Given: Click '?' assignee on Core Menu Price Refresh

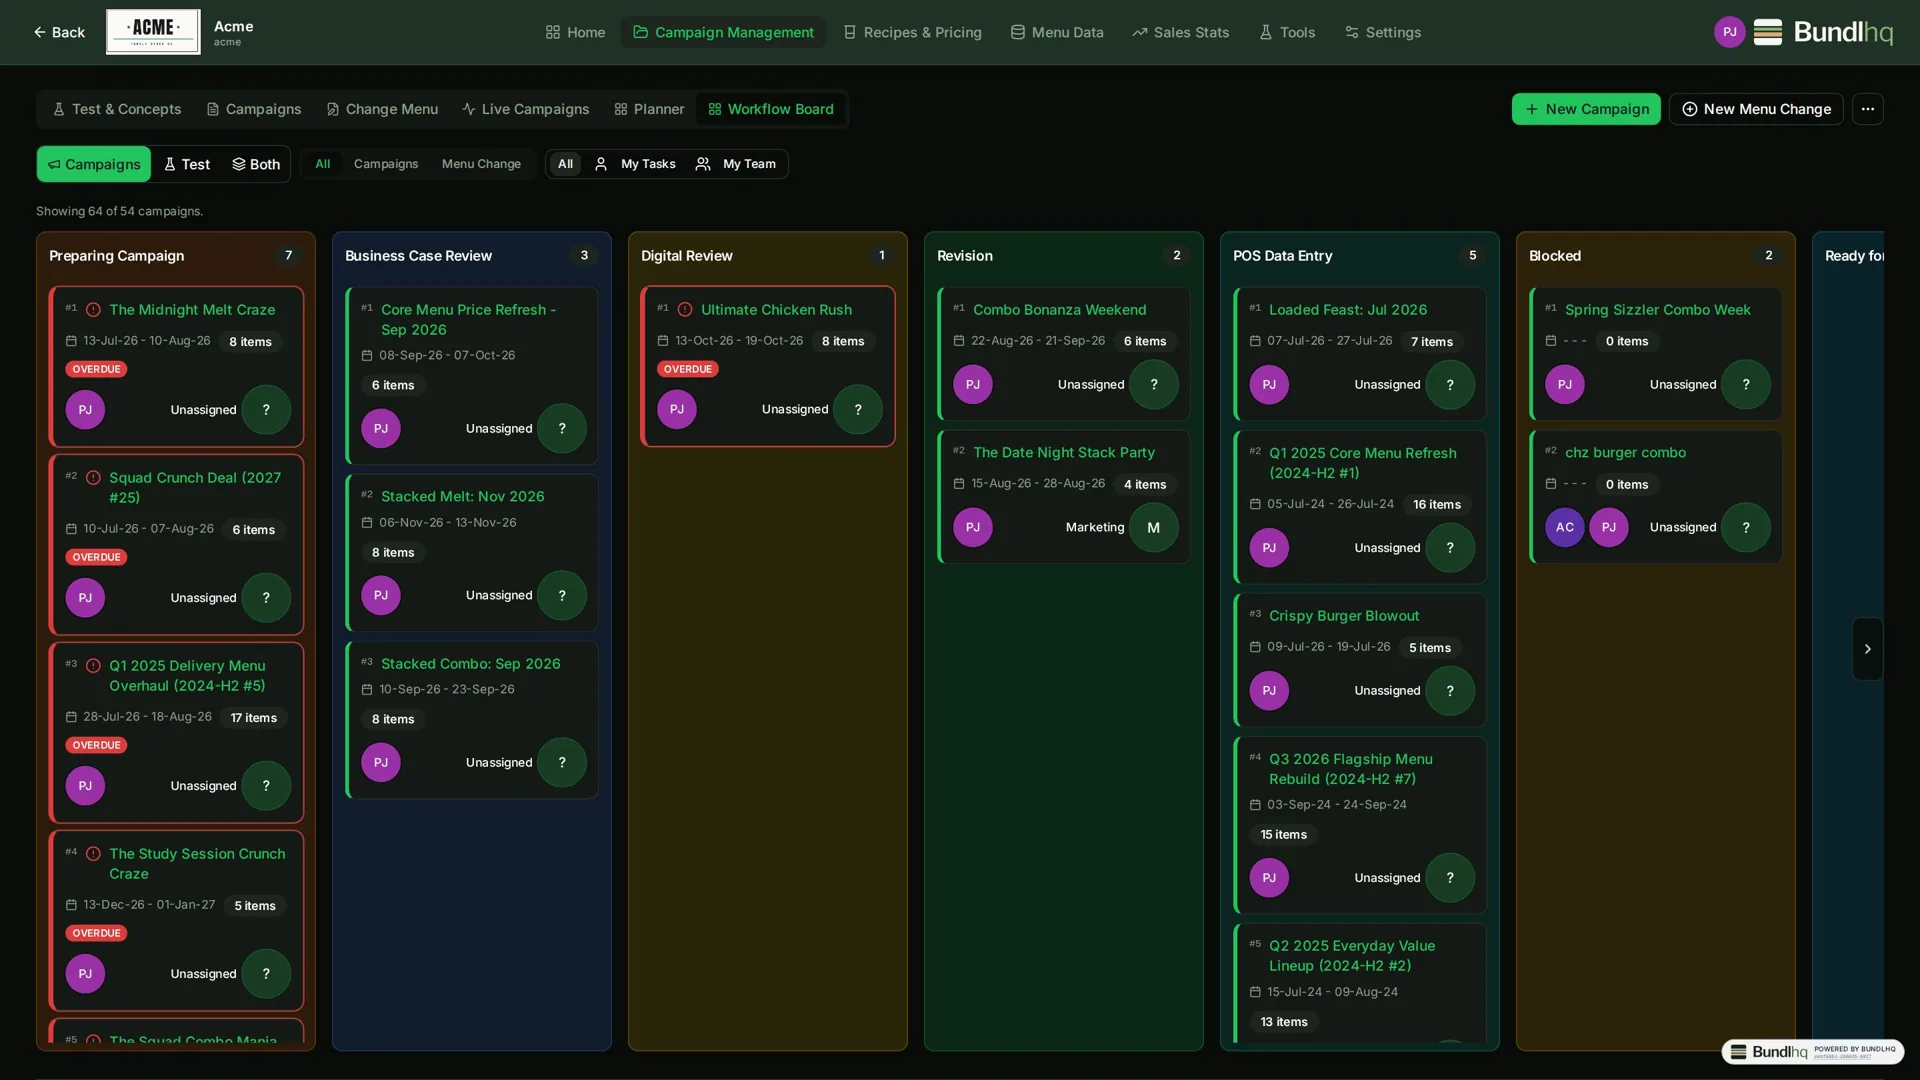Looking at the screenshot, I should [x=561, y=429].
